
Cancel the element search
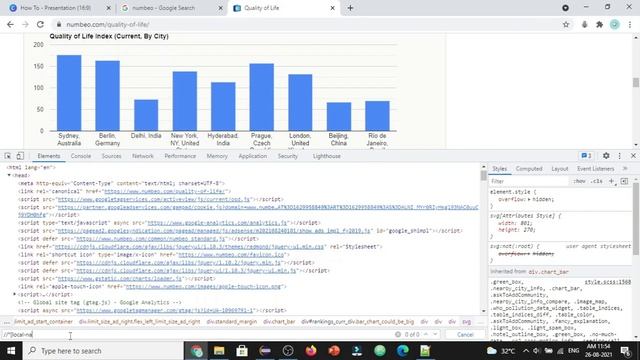pos(465,335)
